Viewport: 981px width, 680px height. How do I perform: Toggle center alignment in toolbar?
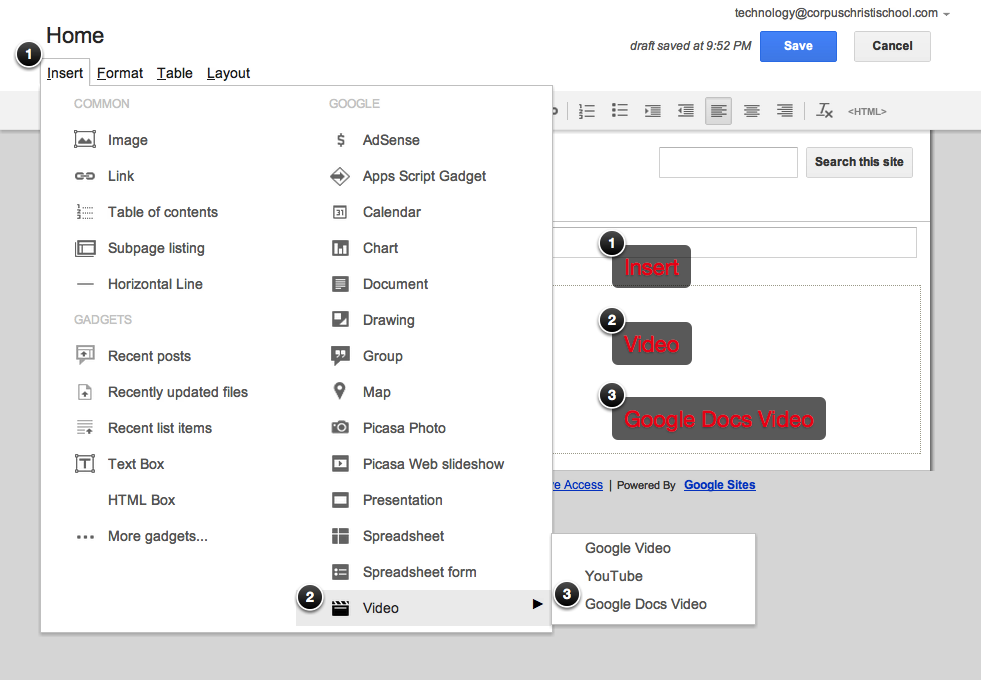[x=751, y=111]
